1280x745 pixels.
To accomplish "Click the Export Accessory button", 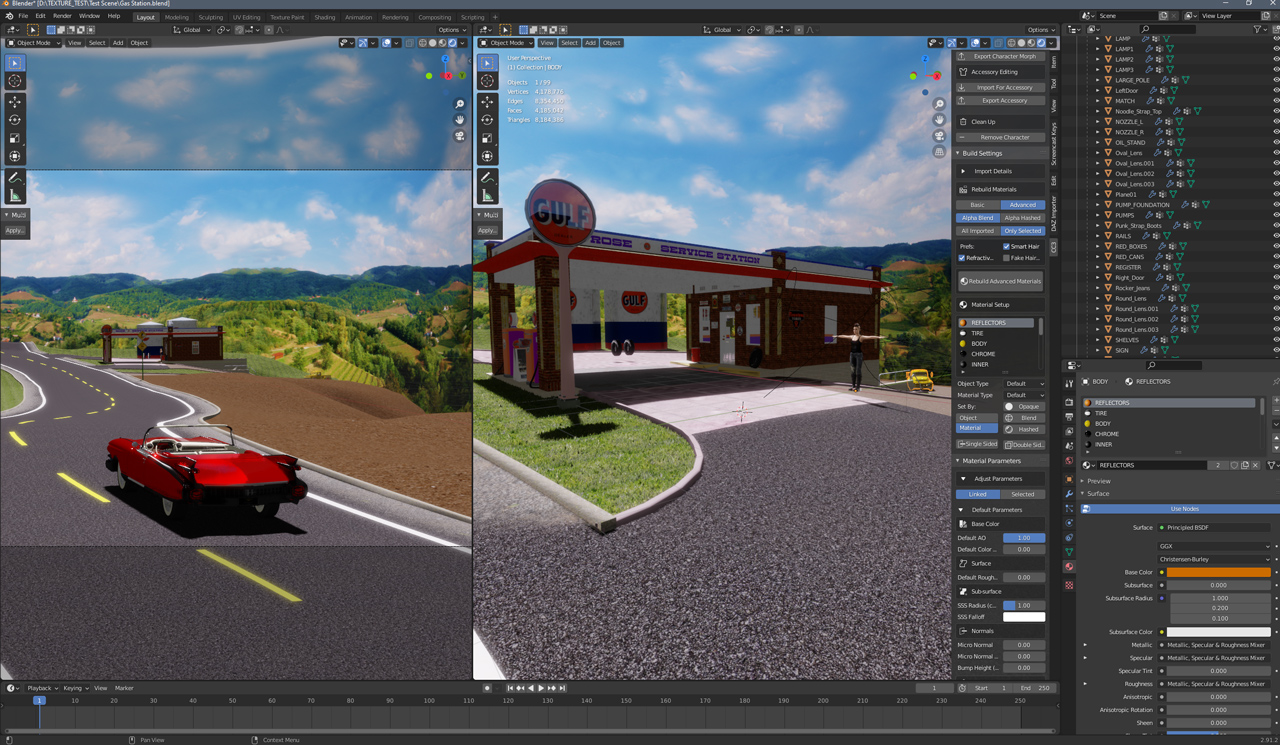I will (x=1001, y=101).
